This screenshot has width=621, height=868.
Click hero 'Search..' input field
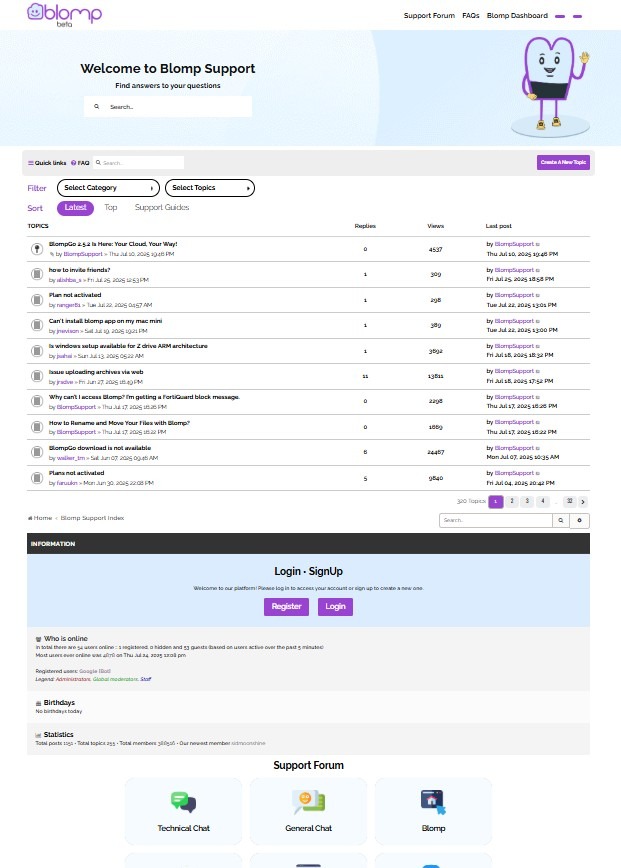(x=168, y=106)
